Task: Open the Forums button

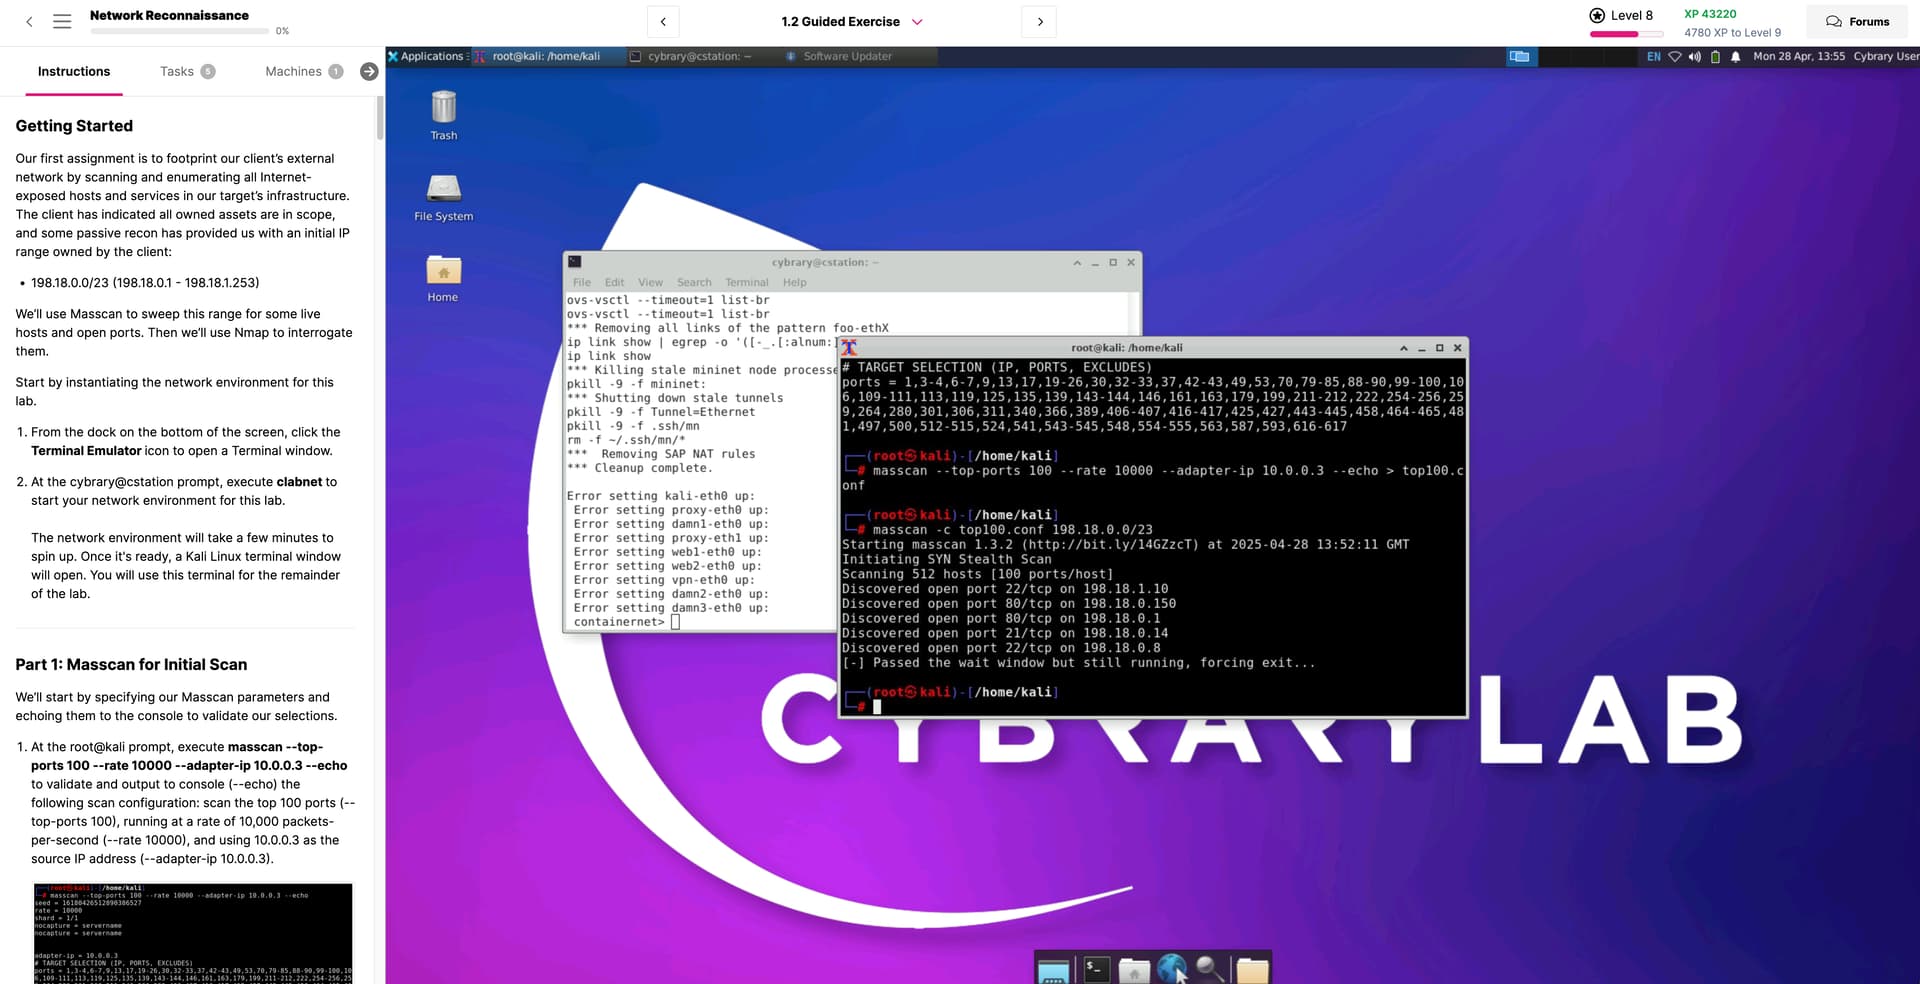Action: point(1857,22)
